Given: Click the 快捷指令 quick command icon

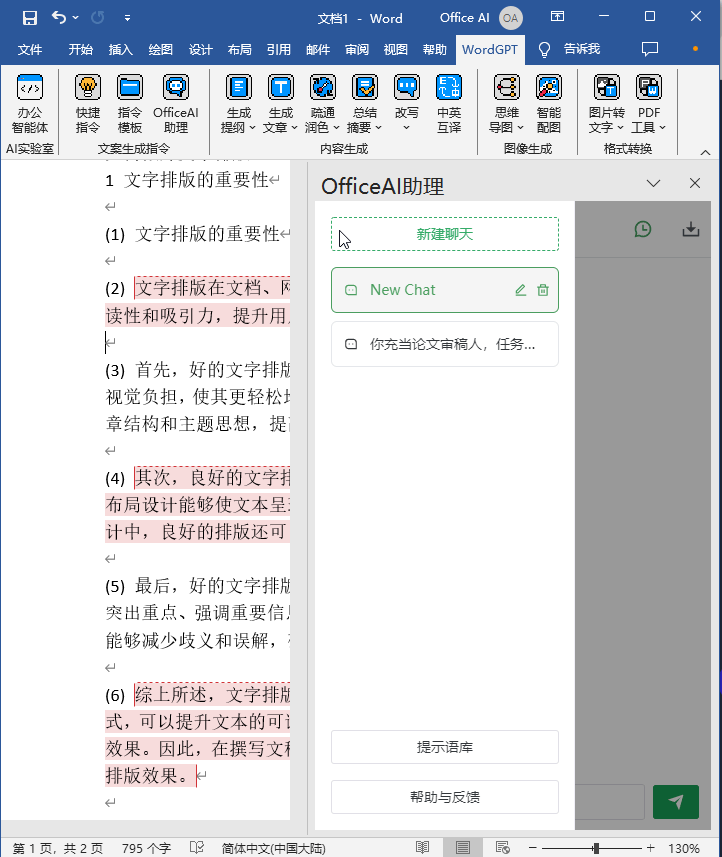Looking at the screenshot, I should (88, 104).
